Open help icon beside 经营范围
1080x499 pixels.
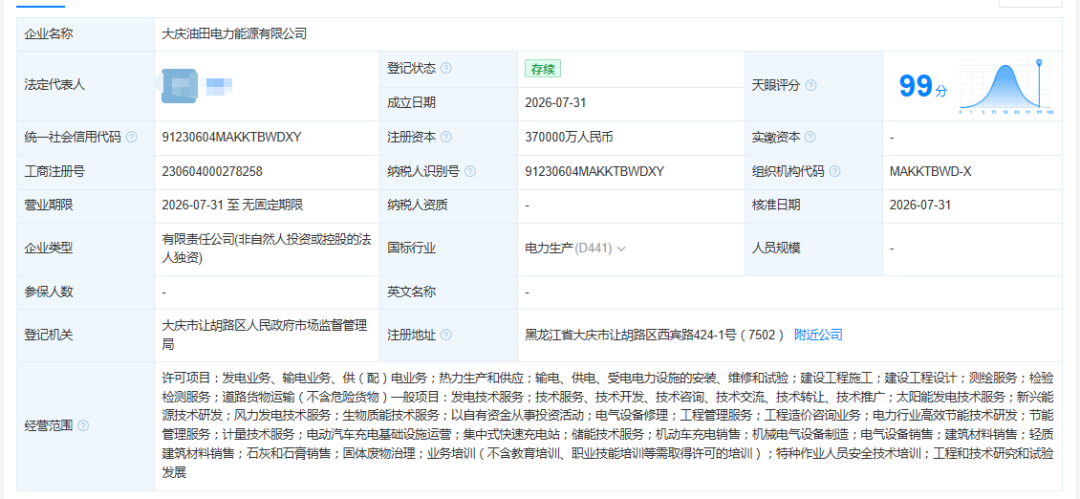pyautogui.click(x=83, y=425)
